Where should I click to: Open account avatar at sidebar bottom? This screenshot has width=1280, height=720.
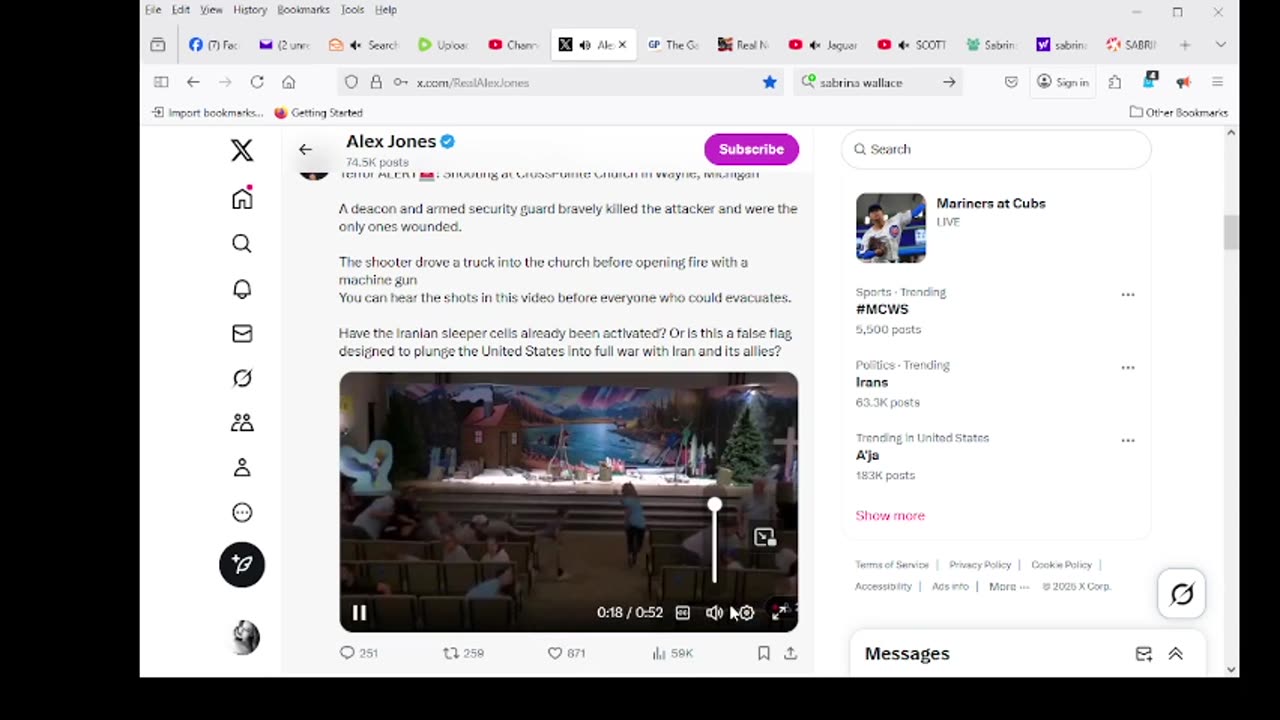pyautogui.click(x=245, y=637)
